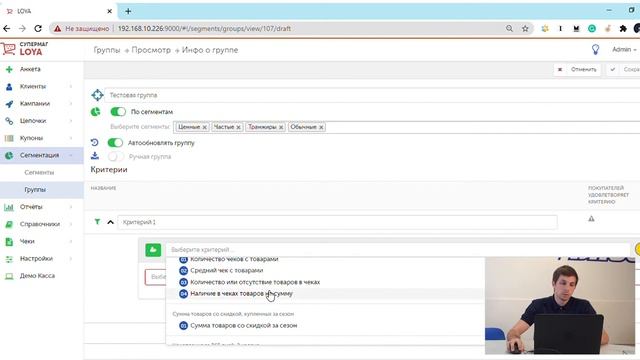
Task: Select the Группы submenu item
Action: coord(35,189)
